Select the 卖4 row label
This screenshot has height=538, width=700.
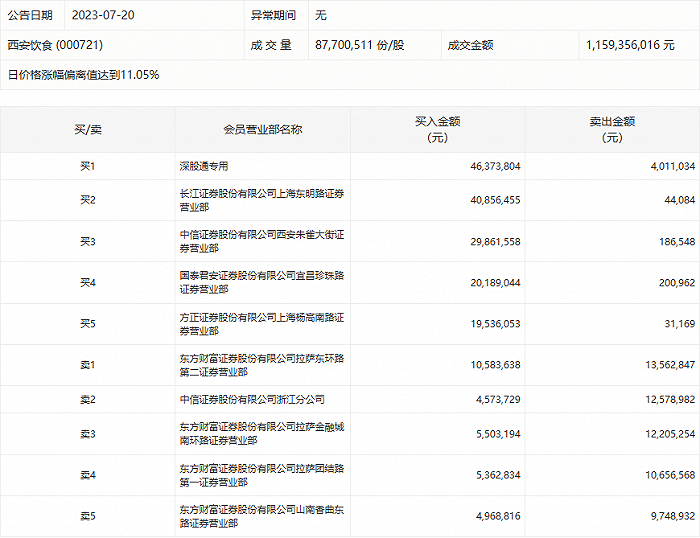(88, 475)
